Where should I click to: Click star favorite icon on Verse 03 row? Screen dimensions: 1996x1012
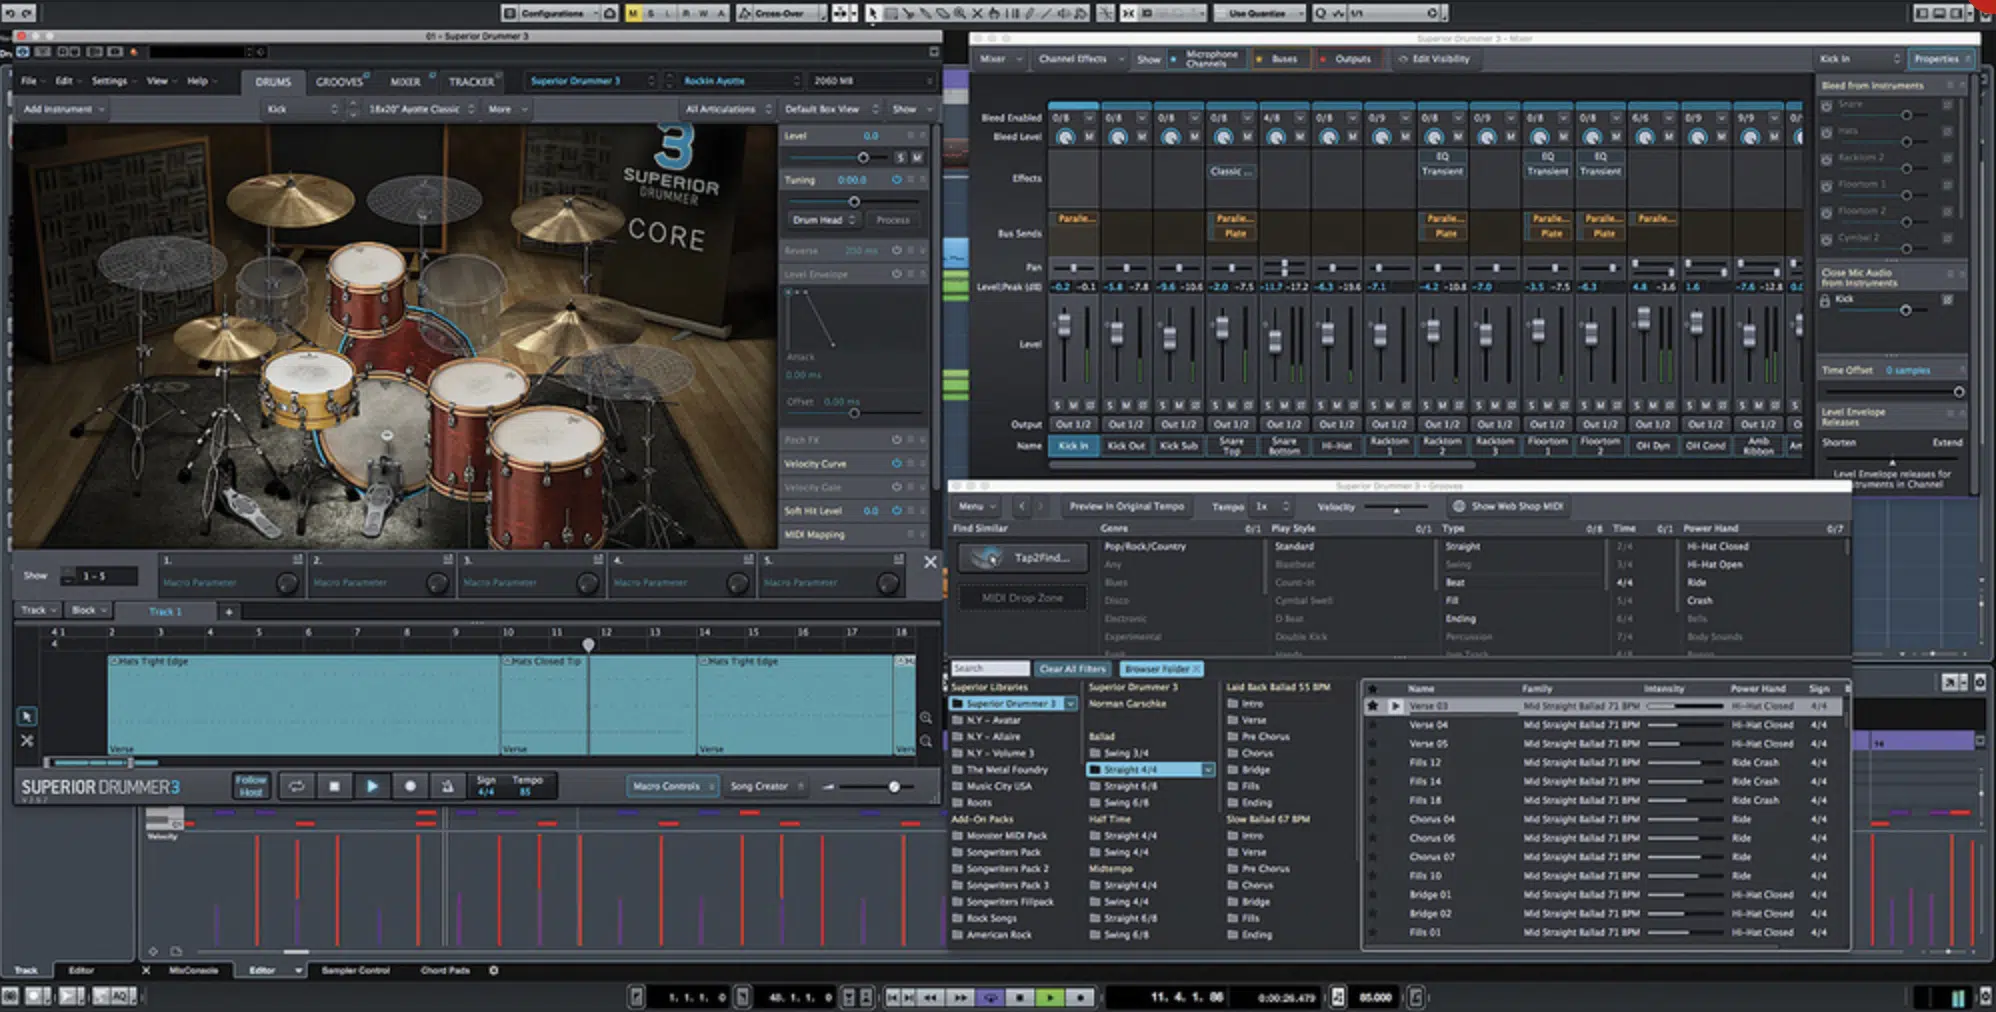[1372, 706]
